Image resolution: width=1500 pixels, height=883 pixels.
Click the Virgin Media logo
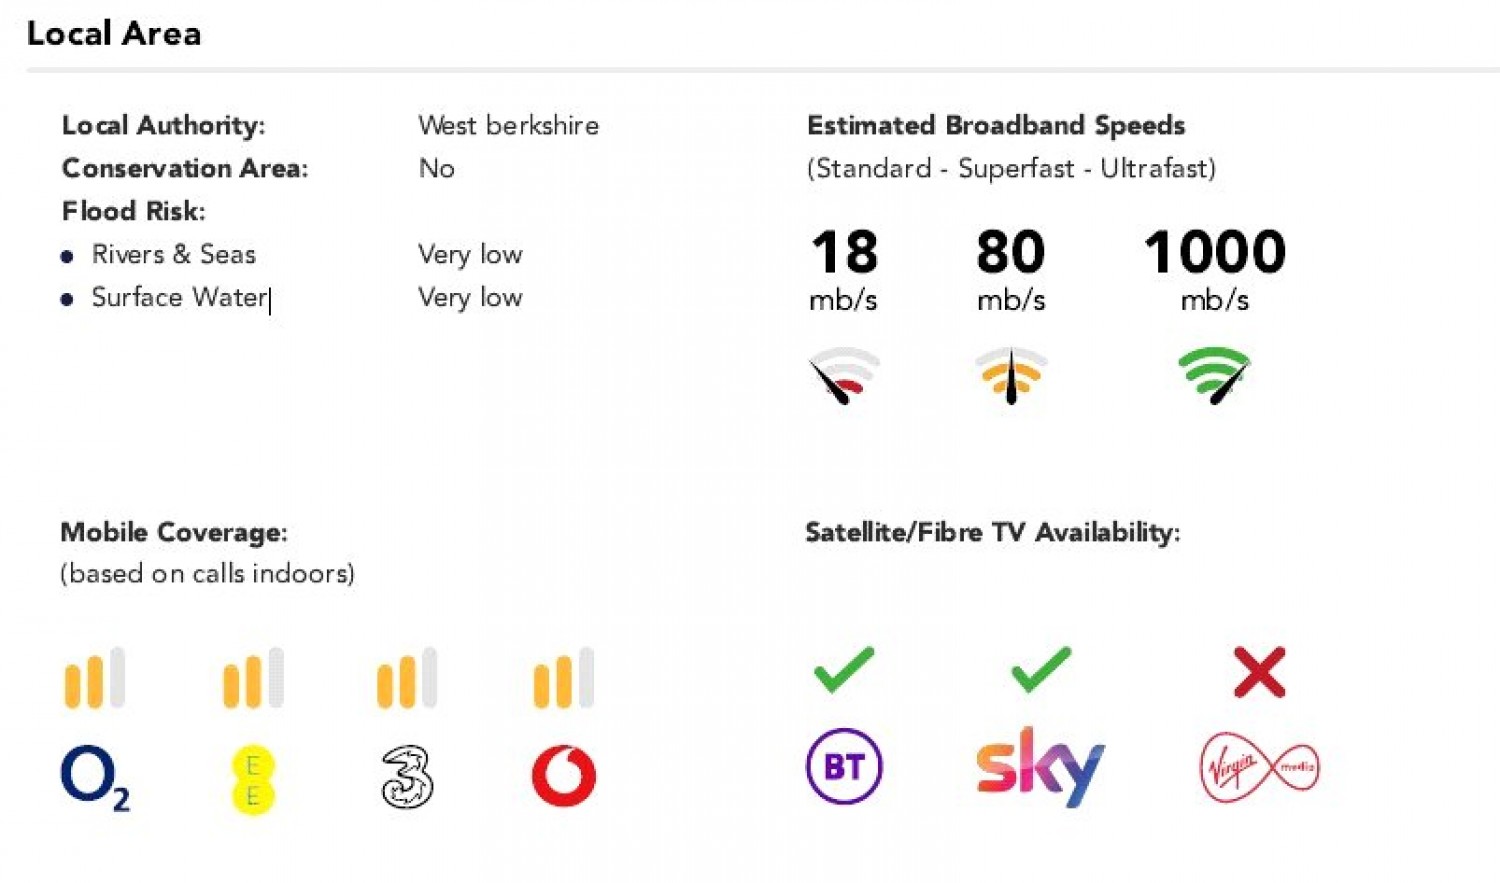tap(1259, 768)
